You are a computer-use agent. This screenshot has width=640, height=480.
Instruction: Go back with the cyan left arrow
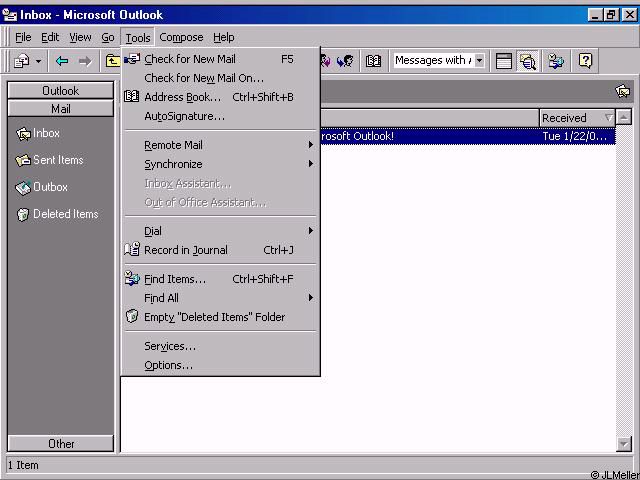click(62, 61)
